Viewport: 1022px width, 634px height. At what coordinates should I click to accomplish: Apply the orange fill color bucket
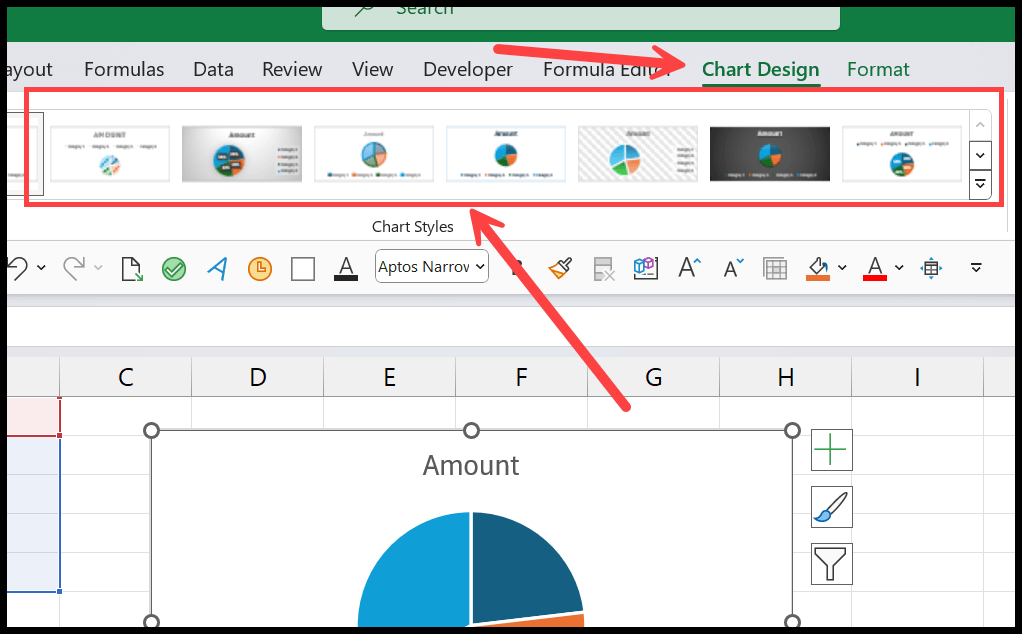point(818,268)
